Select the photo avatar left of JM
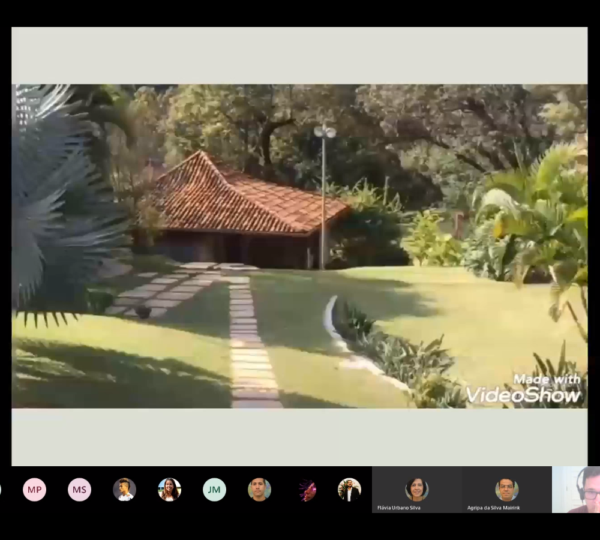The width and height of the screenshot is (600, 540). pos(169,489)
